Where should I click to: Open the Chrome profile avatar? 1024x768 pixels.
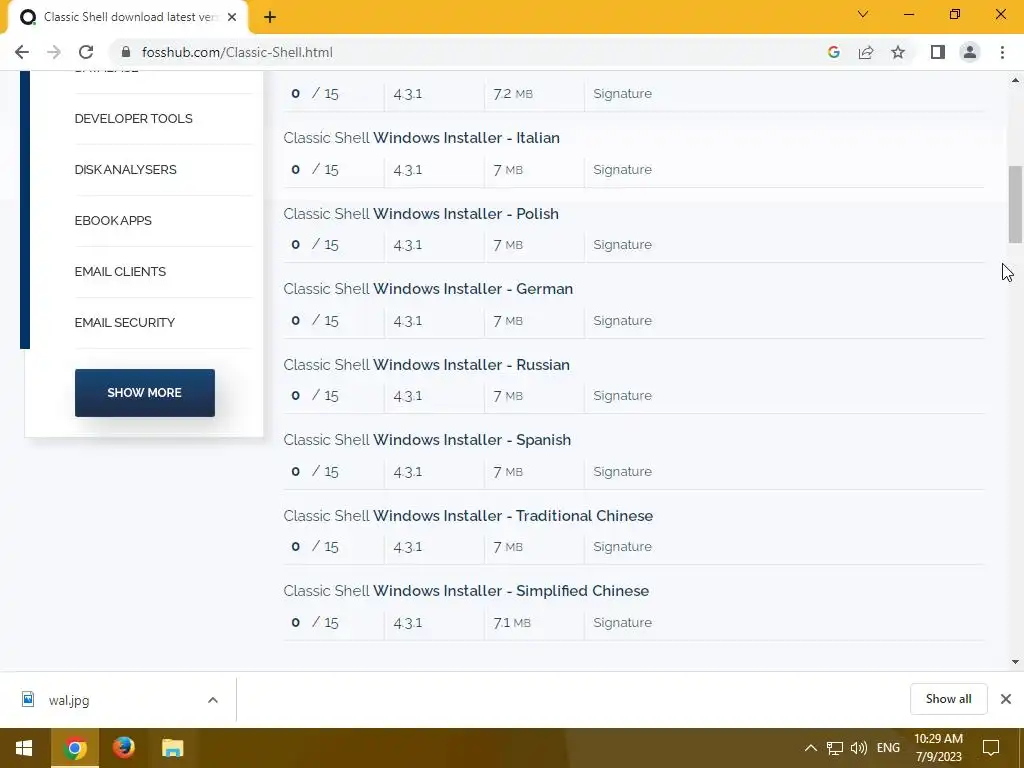tap(970, 52)
